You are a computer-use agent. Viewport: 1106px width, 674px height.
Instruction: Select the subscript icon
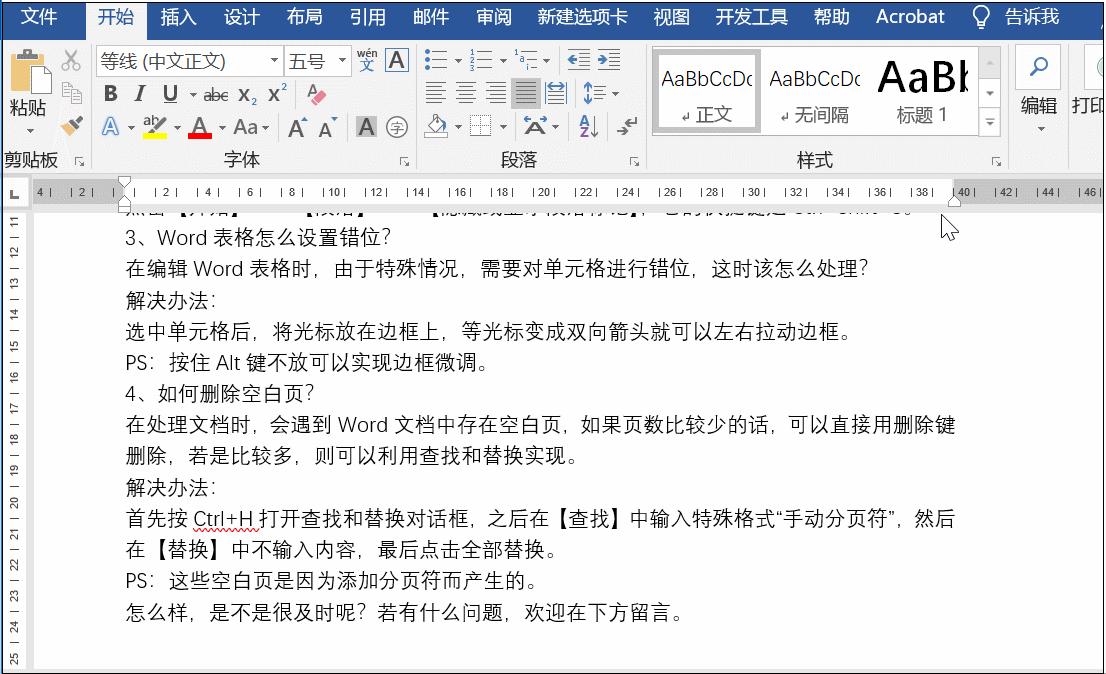(x=245, y=95)
